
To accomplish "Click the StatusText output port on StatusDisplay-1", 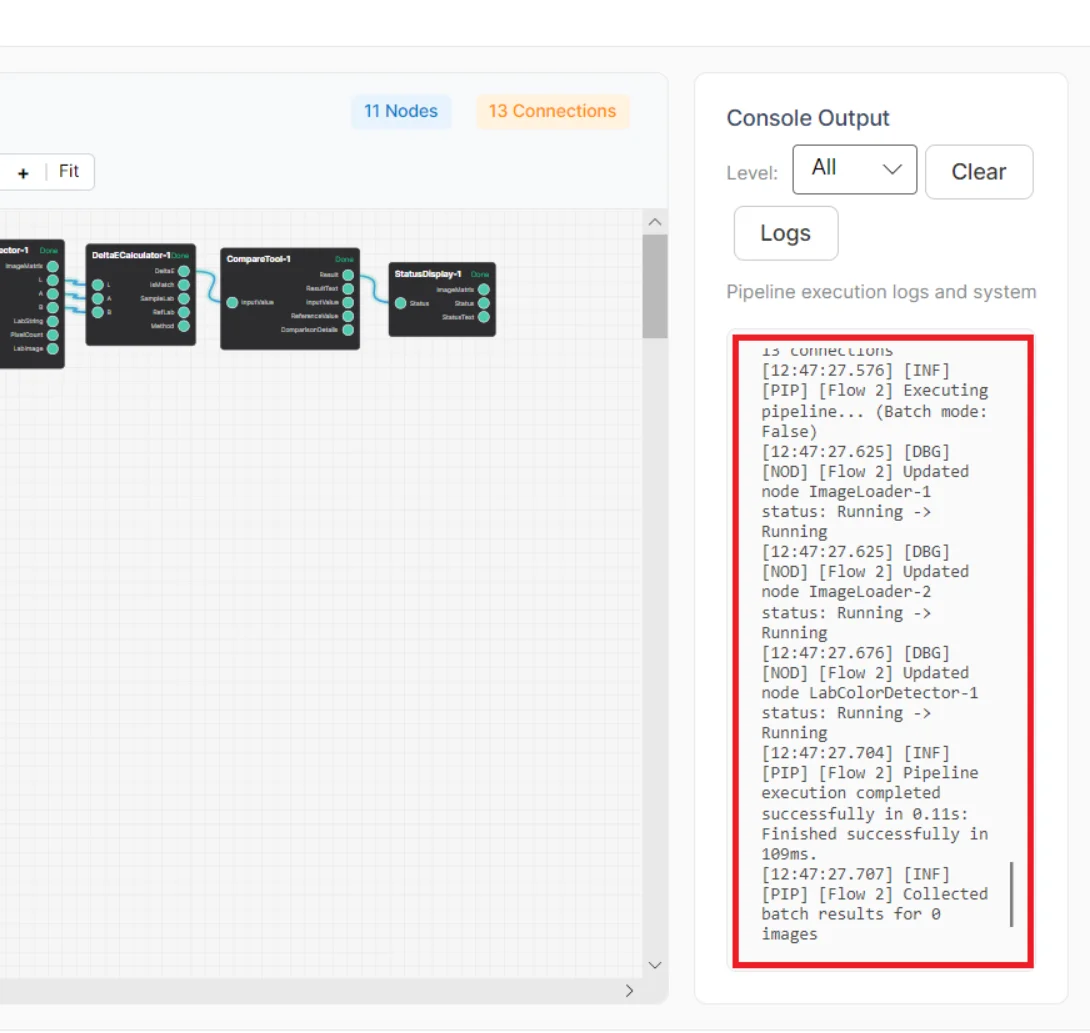I will coord(484,317).
